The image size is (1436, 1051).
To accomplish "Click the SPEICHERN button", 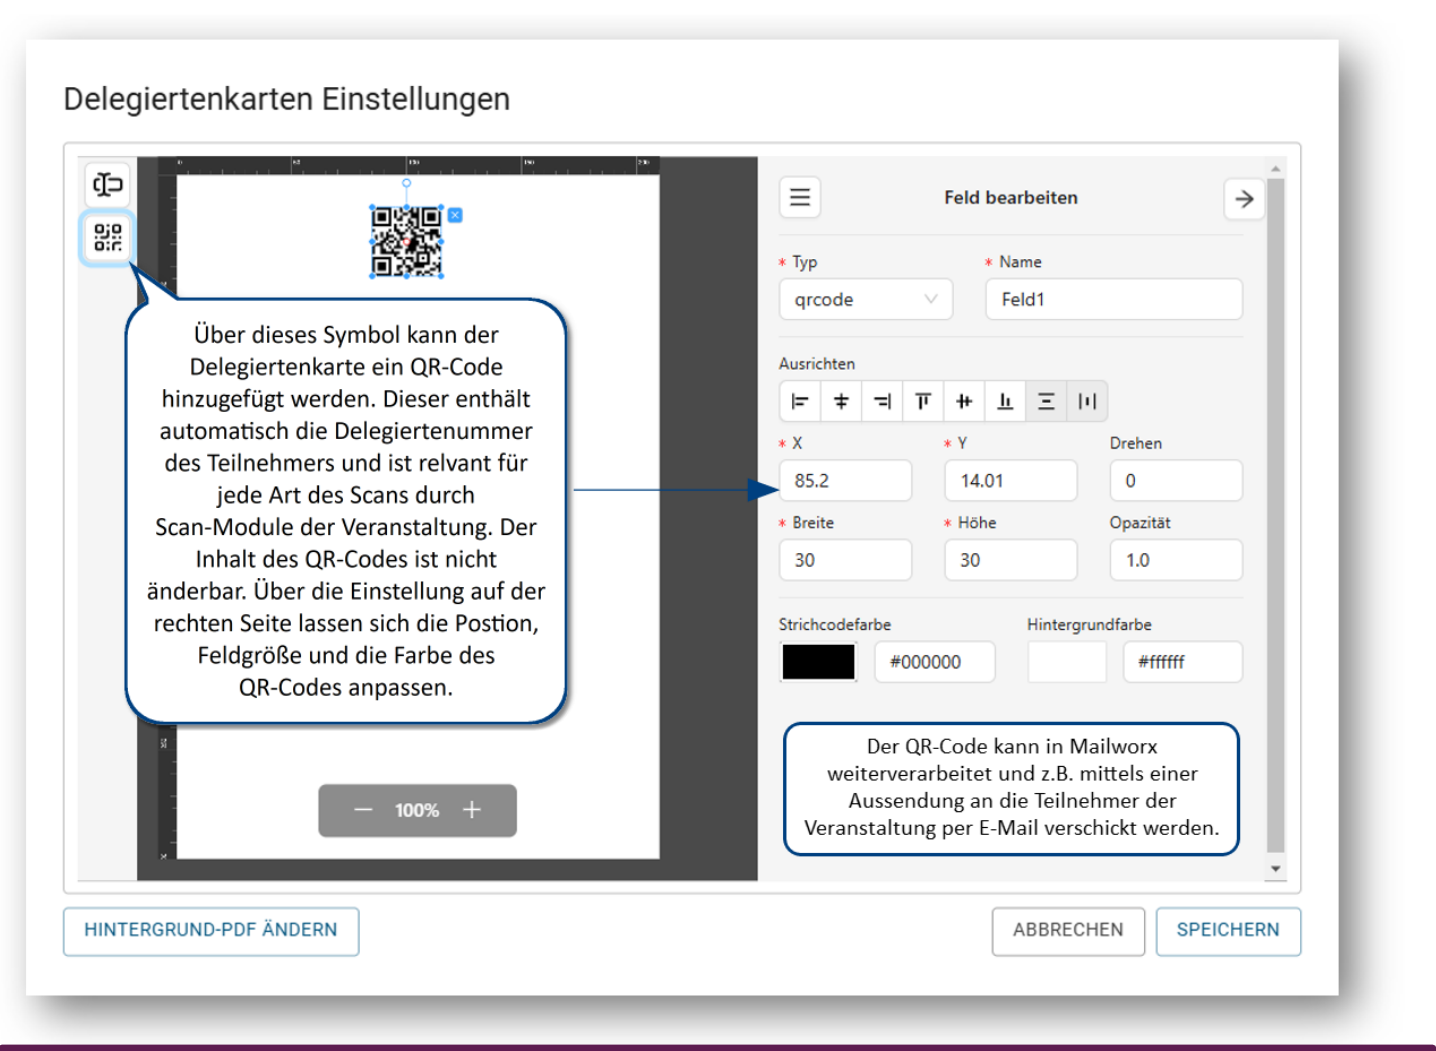I will 1228,931.
